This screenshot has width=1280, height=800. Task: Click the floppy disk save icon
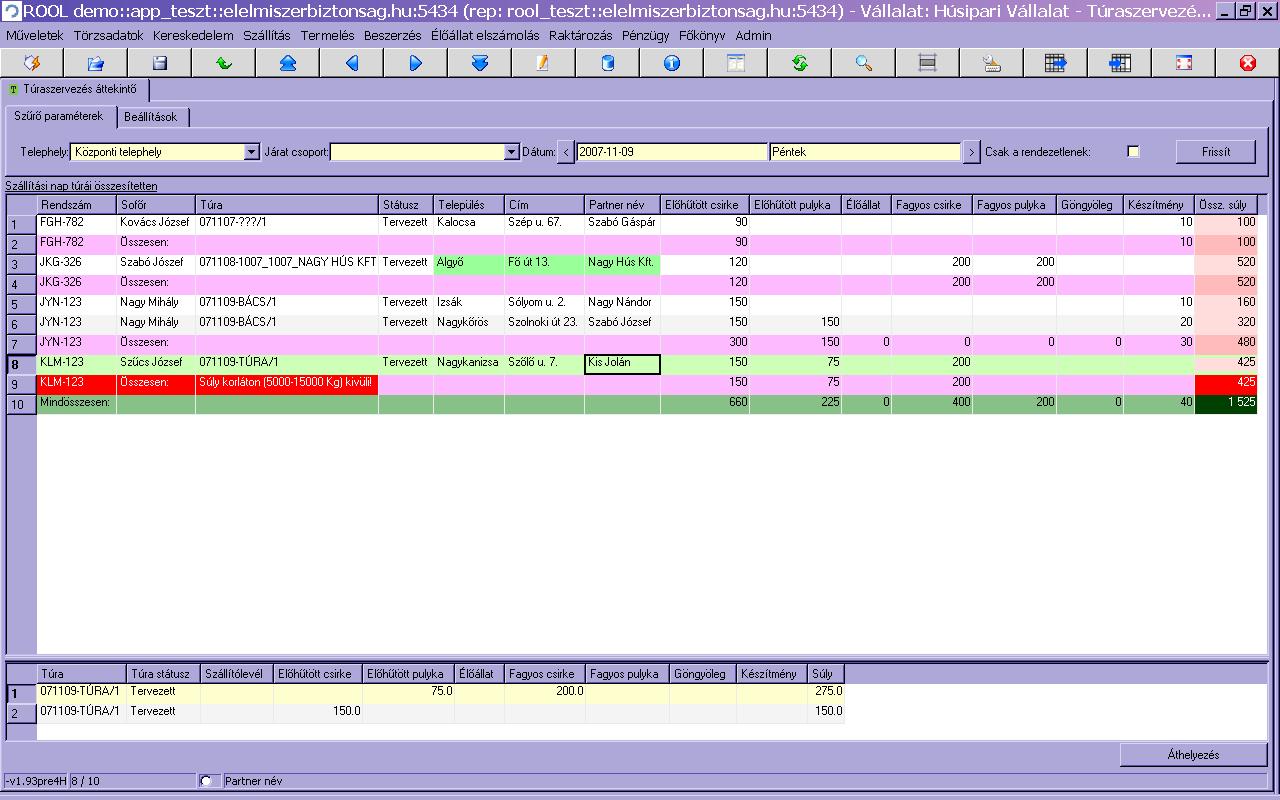pos(159,63)
